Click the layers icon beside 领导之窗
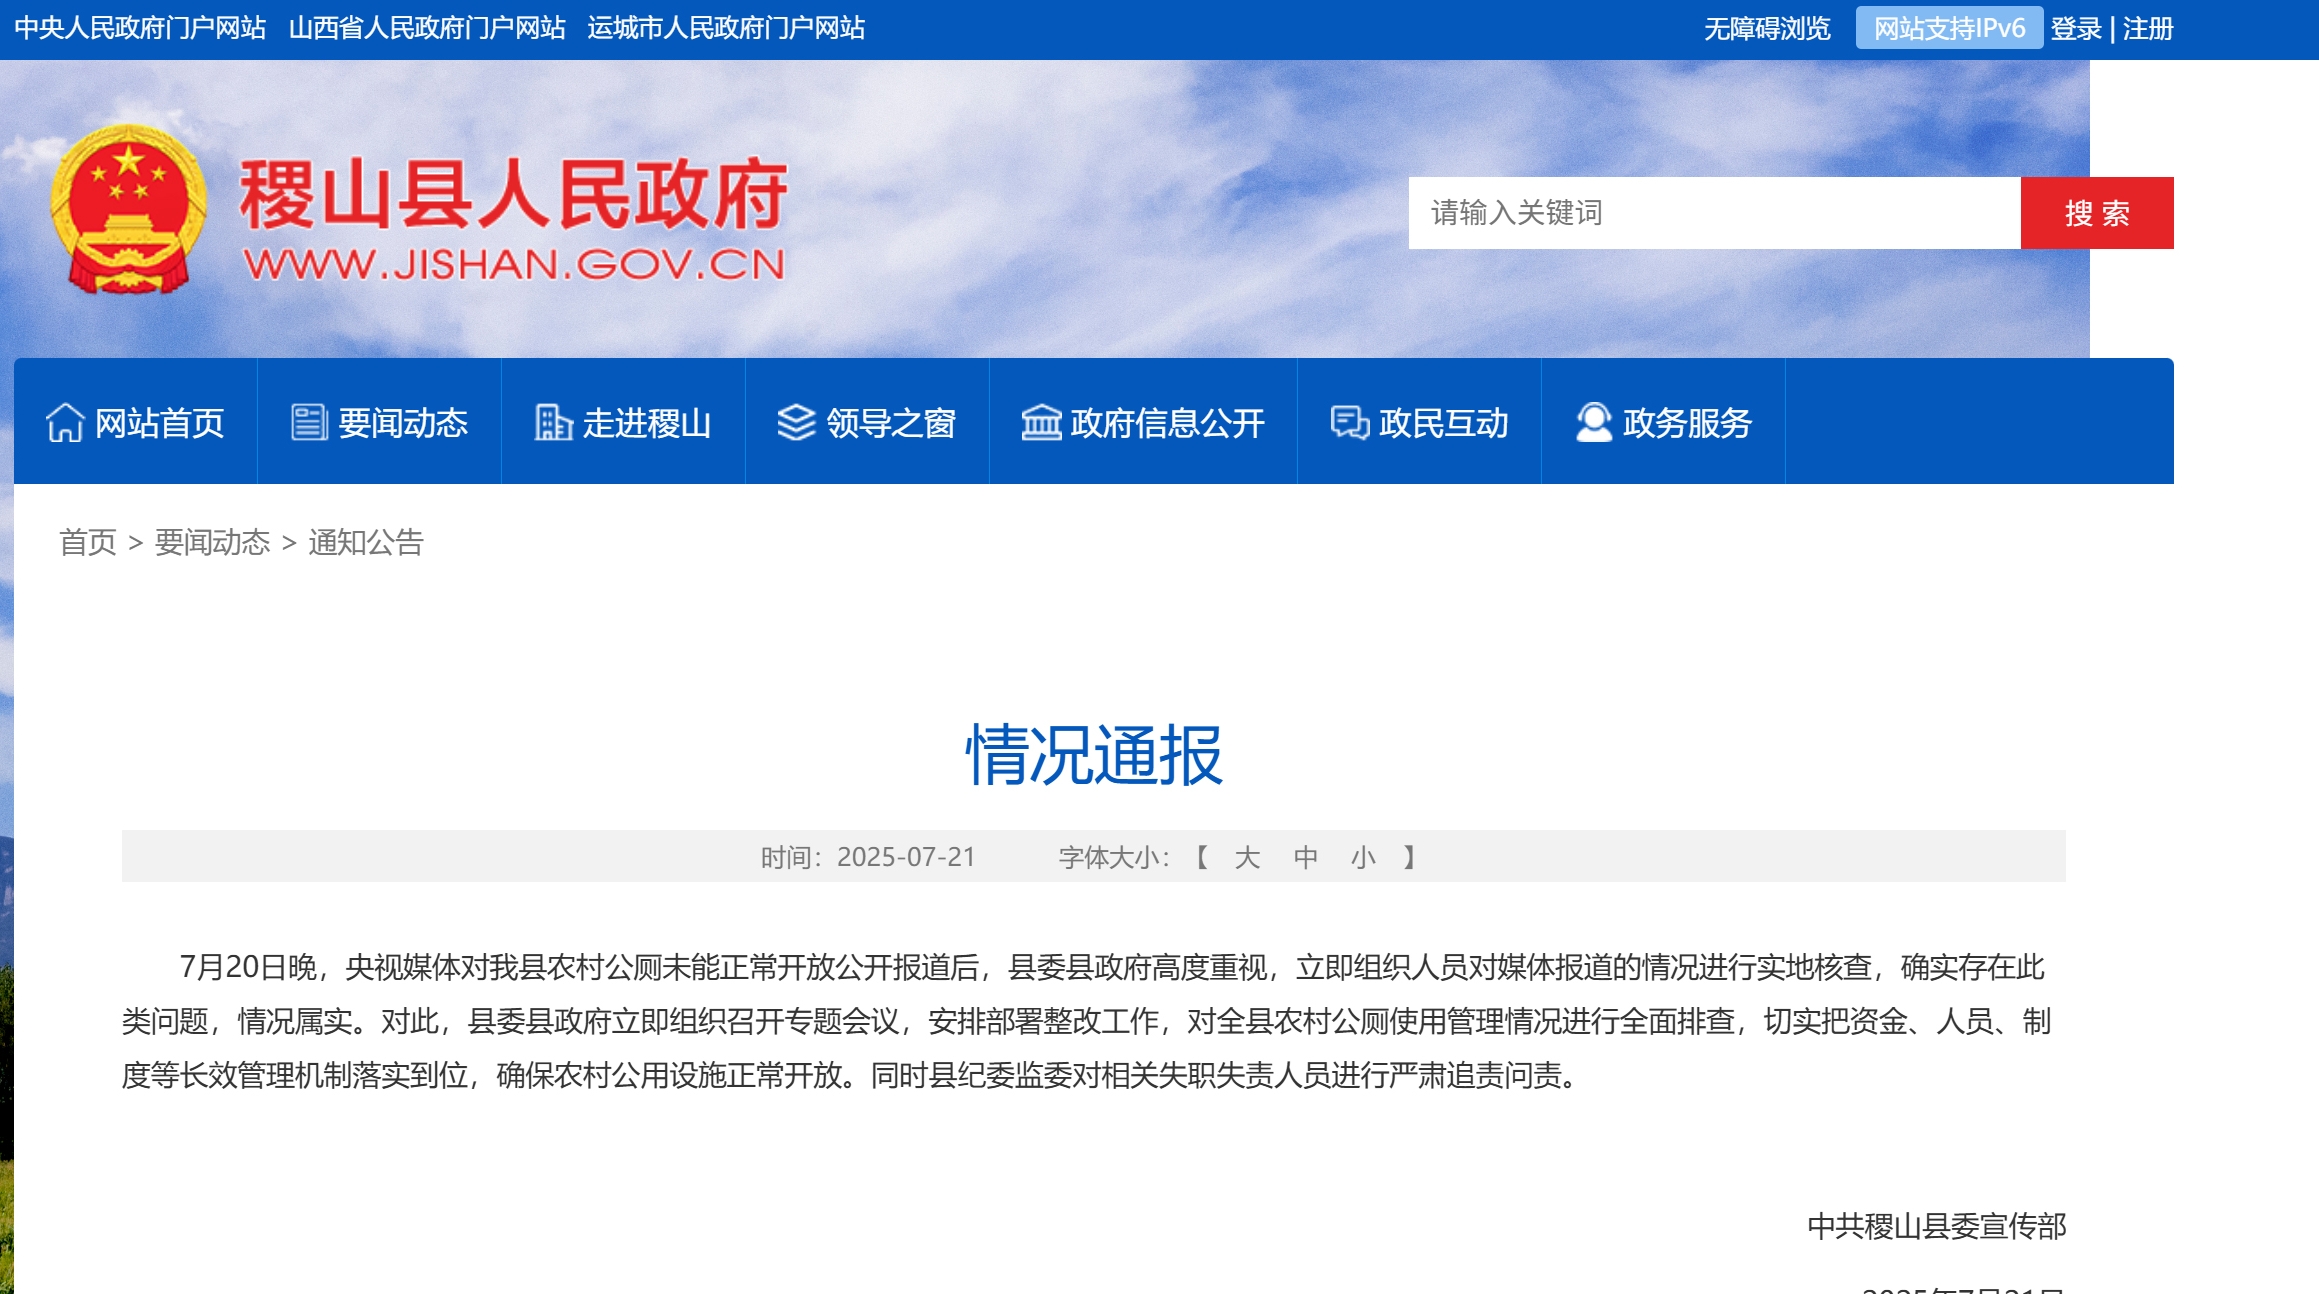 (796, 422)
